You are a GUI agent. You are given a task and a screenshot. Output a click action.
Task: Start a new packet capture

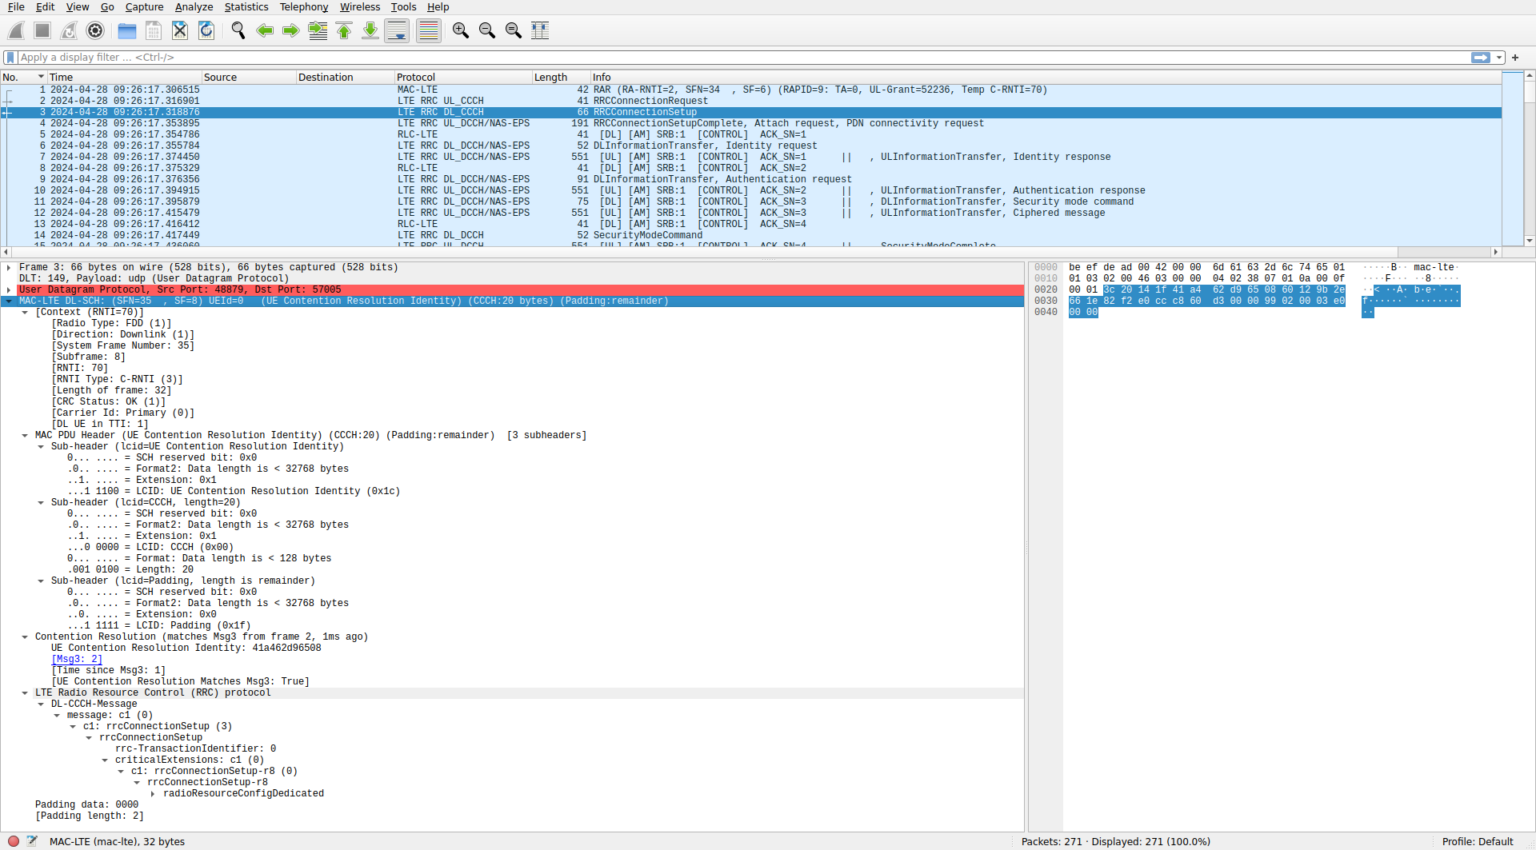(x=14, y=30)
